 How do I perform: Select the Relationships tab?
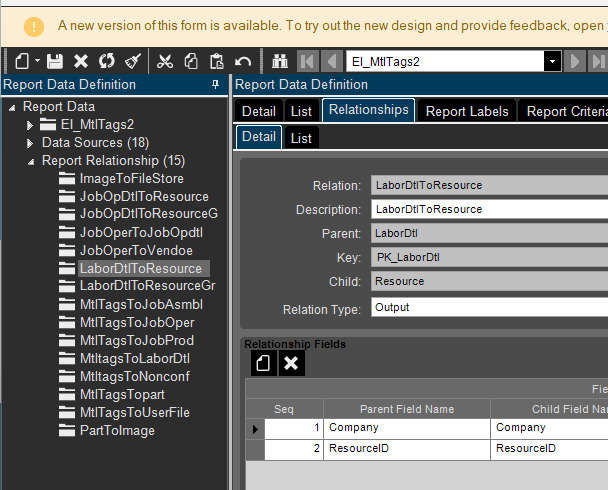pos(369,110)
